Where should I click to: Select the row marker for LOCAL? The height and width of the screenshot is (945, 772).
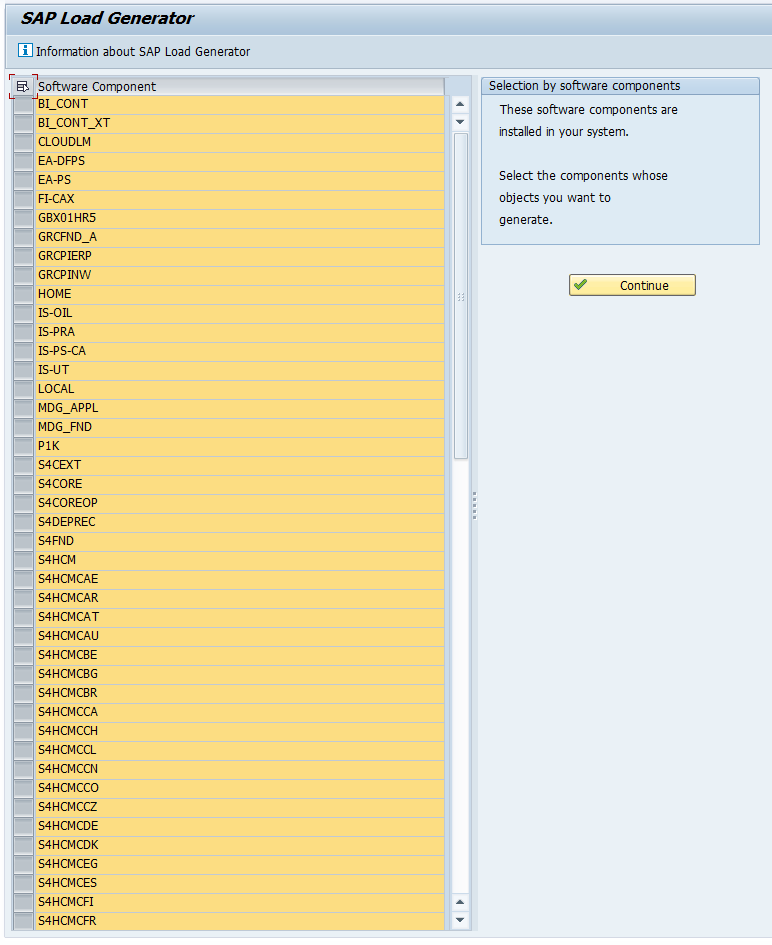(24, 389)
